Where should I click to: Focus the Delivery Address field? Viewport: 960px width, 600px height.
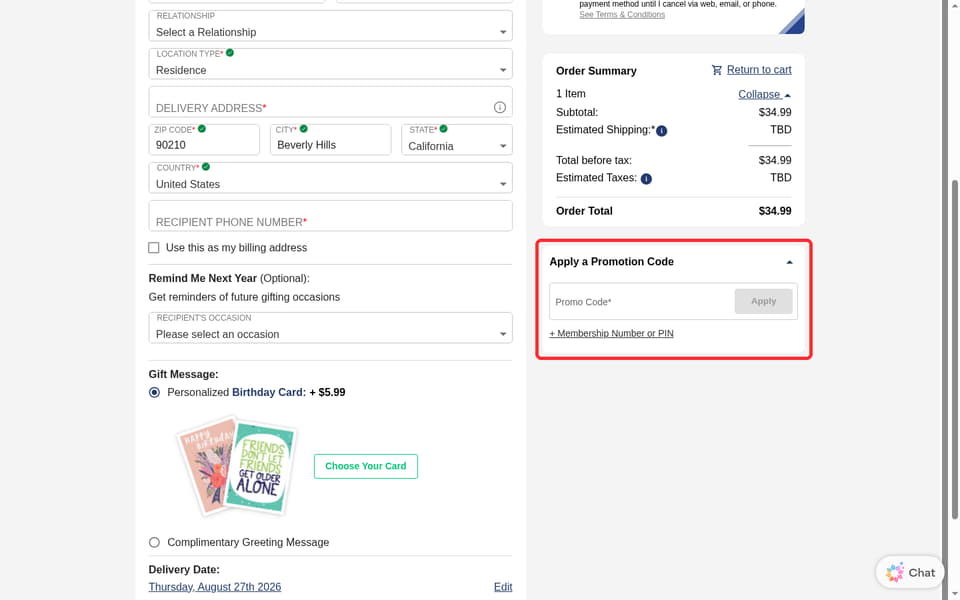click(331, 102)
